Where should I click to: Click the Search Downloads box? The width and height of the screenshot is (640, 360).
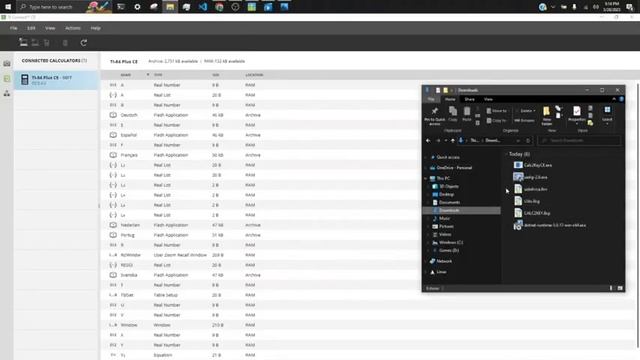(580, 140)
